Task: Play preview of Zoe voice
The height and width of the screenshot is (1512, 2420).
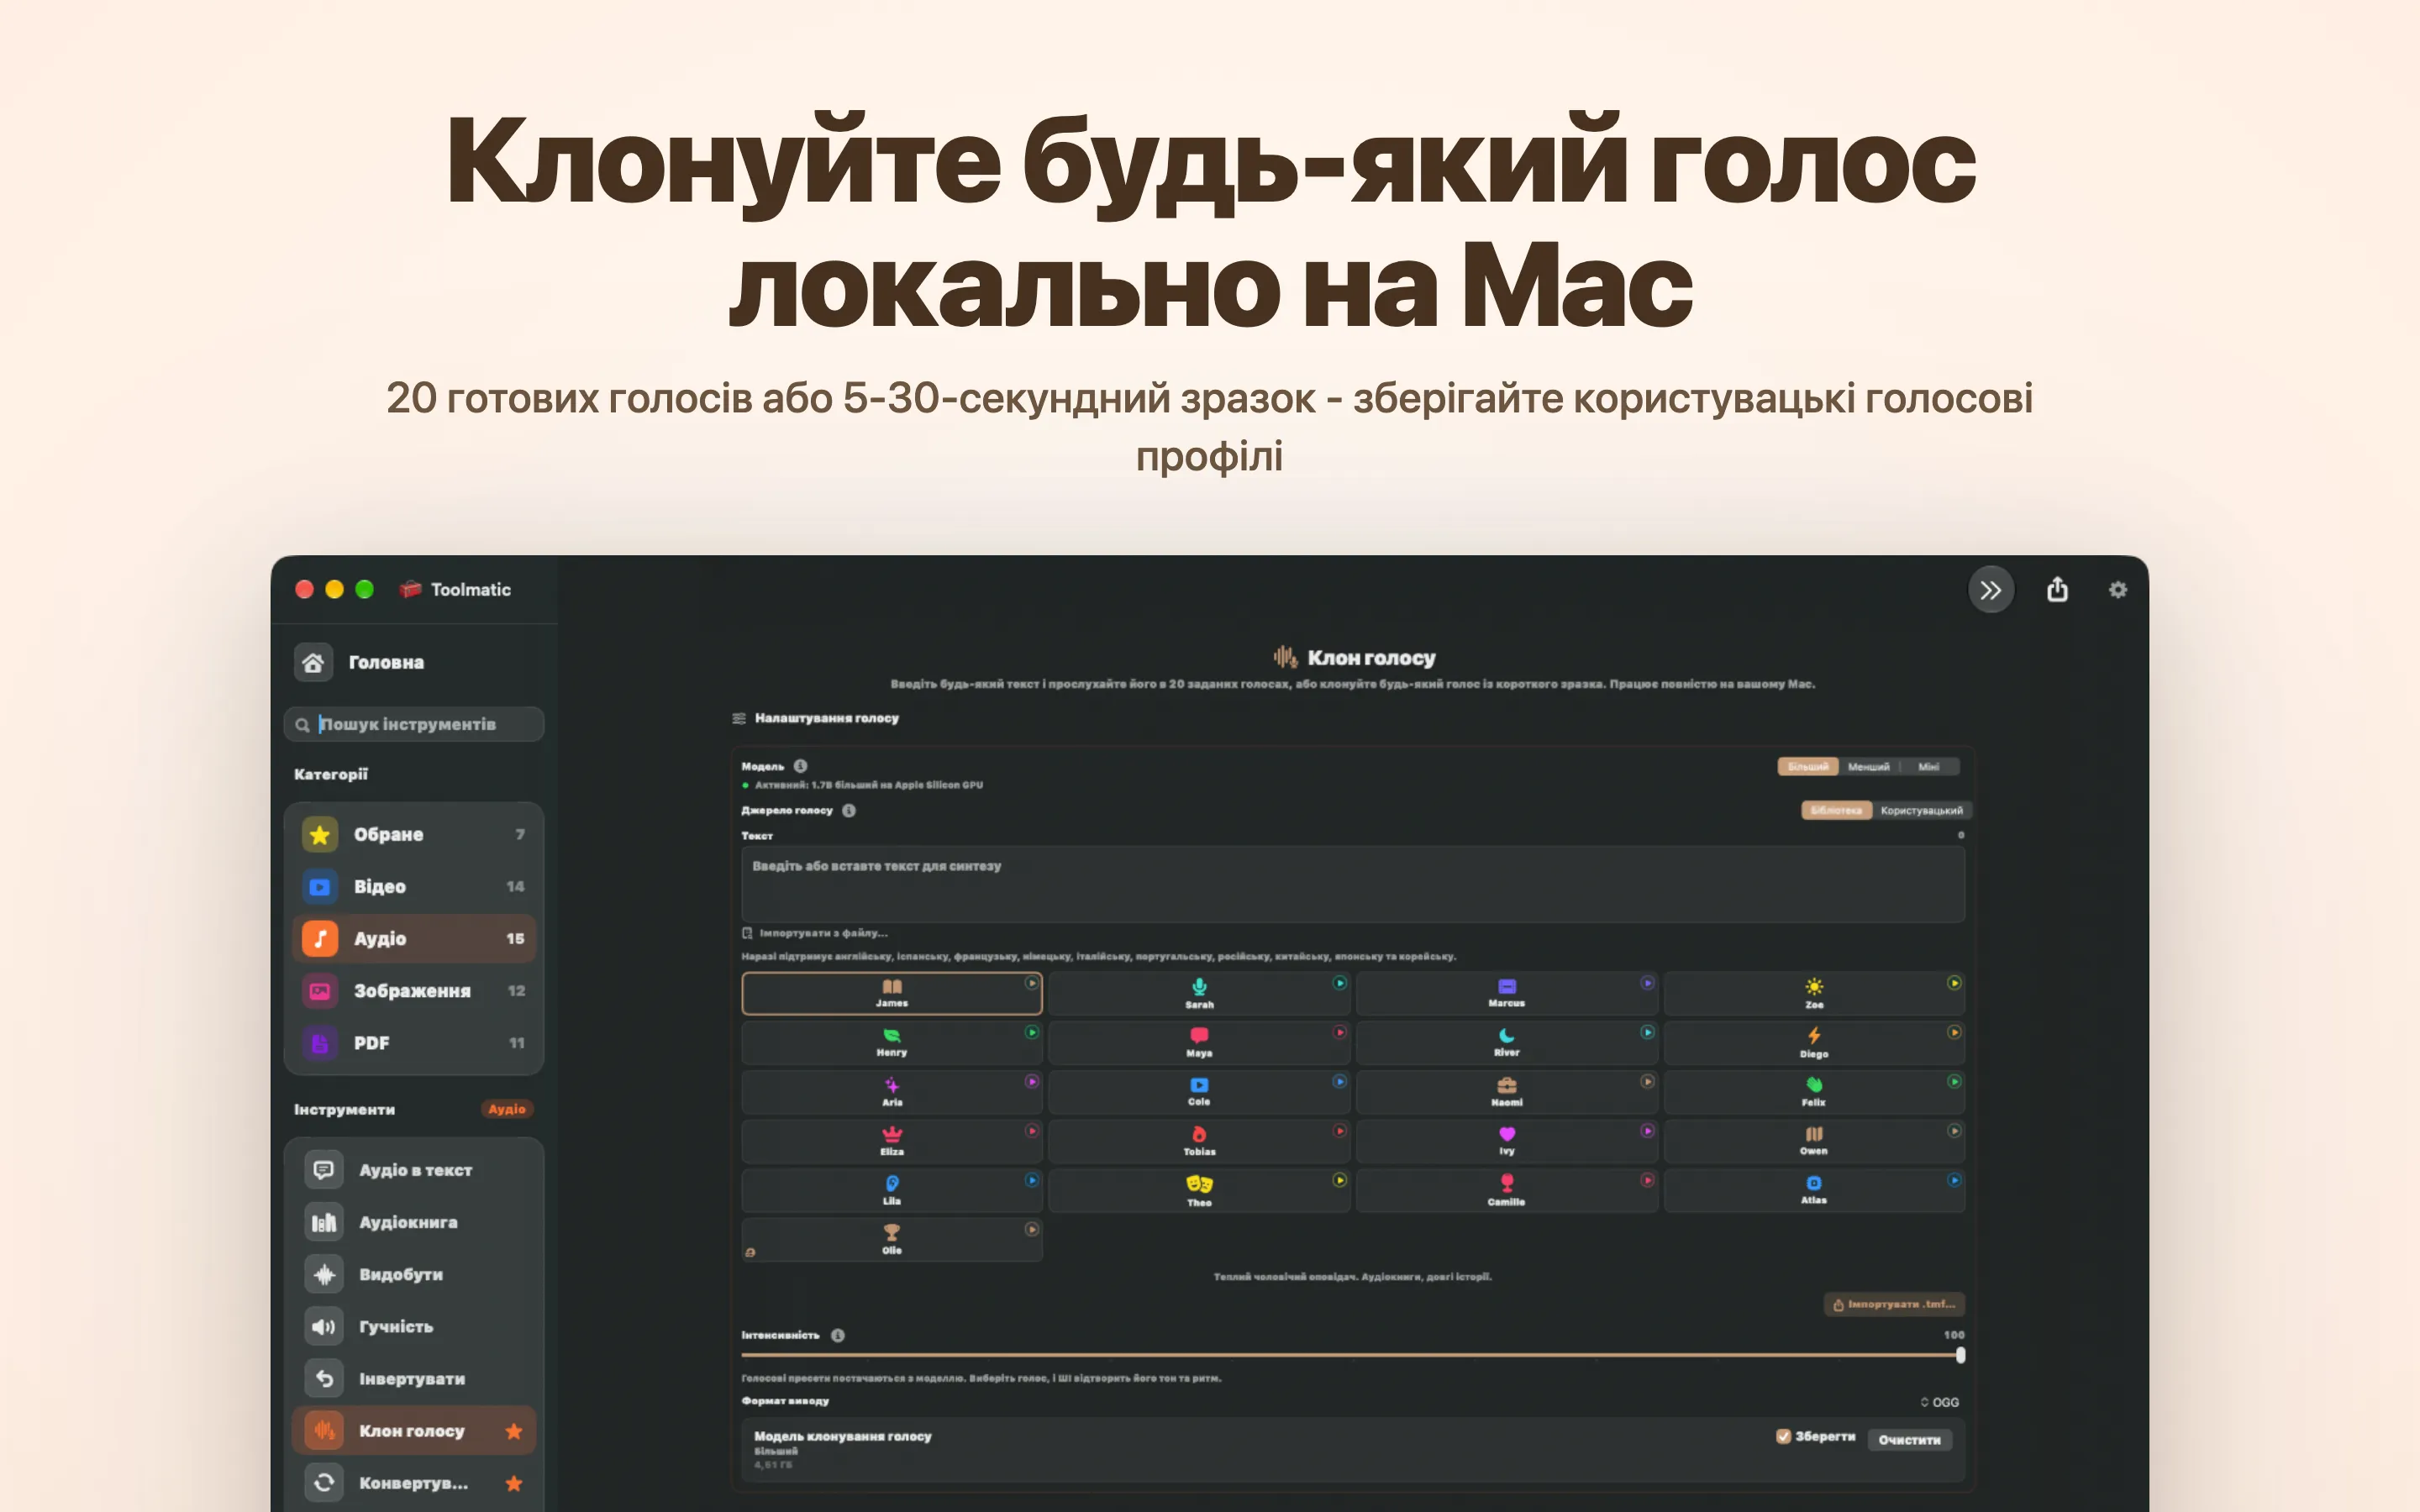Action: [x=1954, y=983]
